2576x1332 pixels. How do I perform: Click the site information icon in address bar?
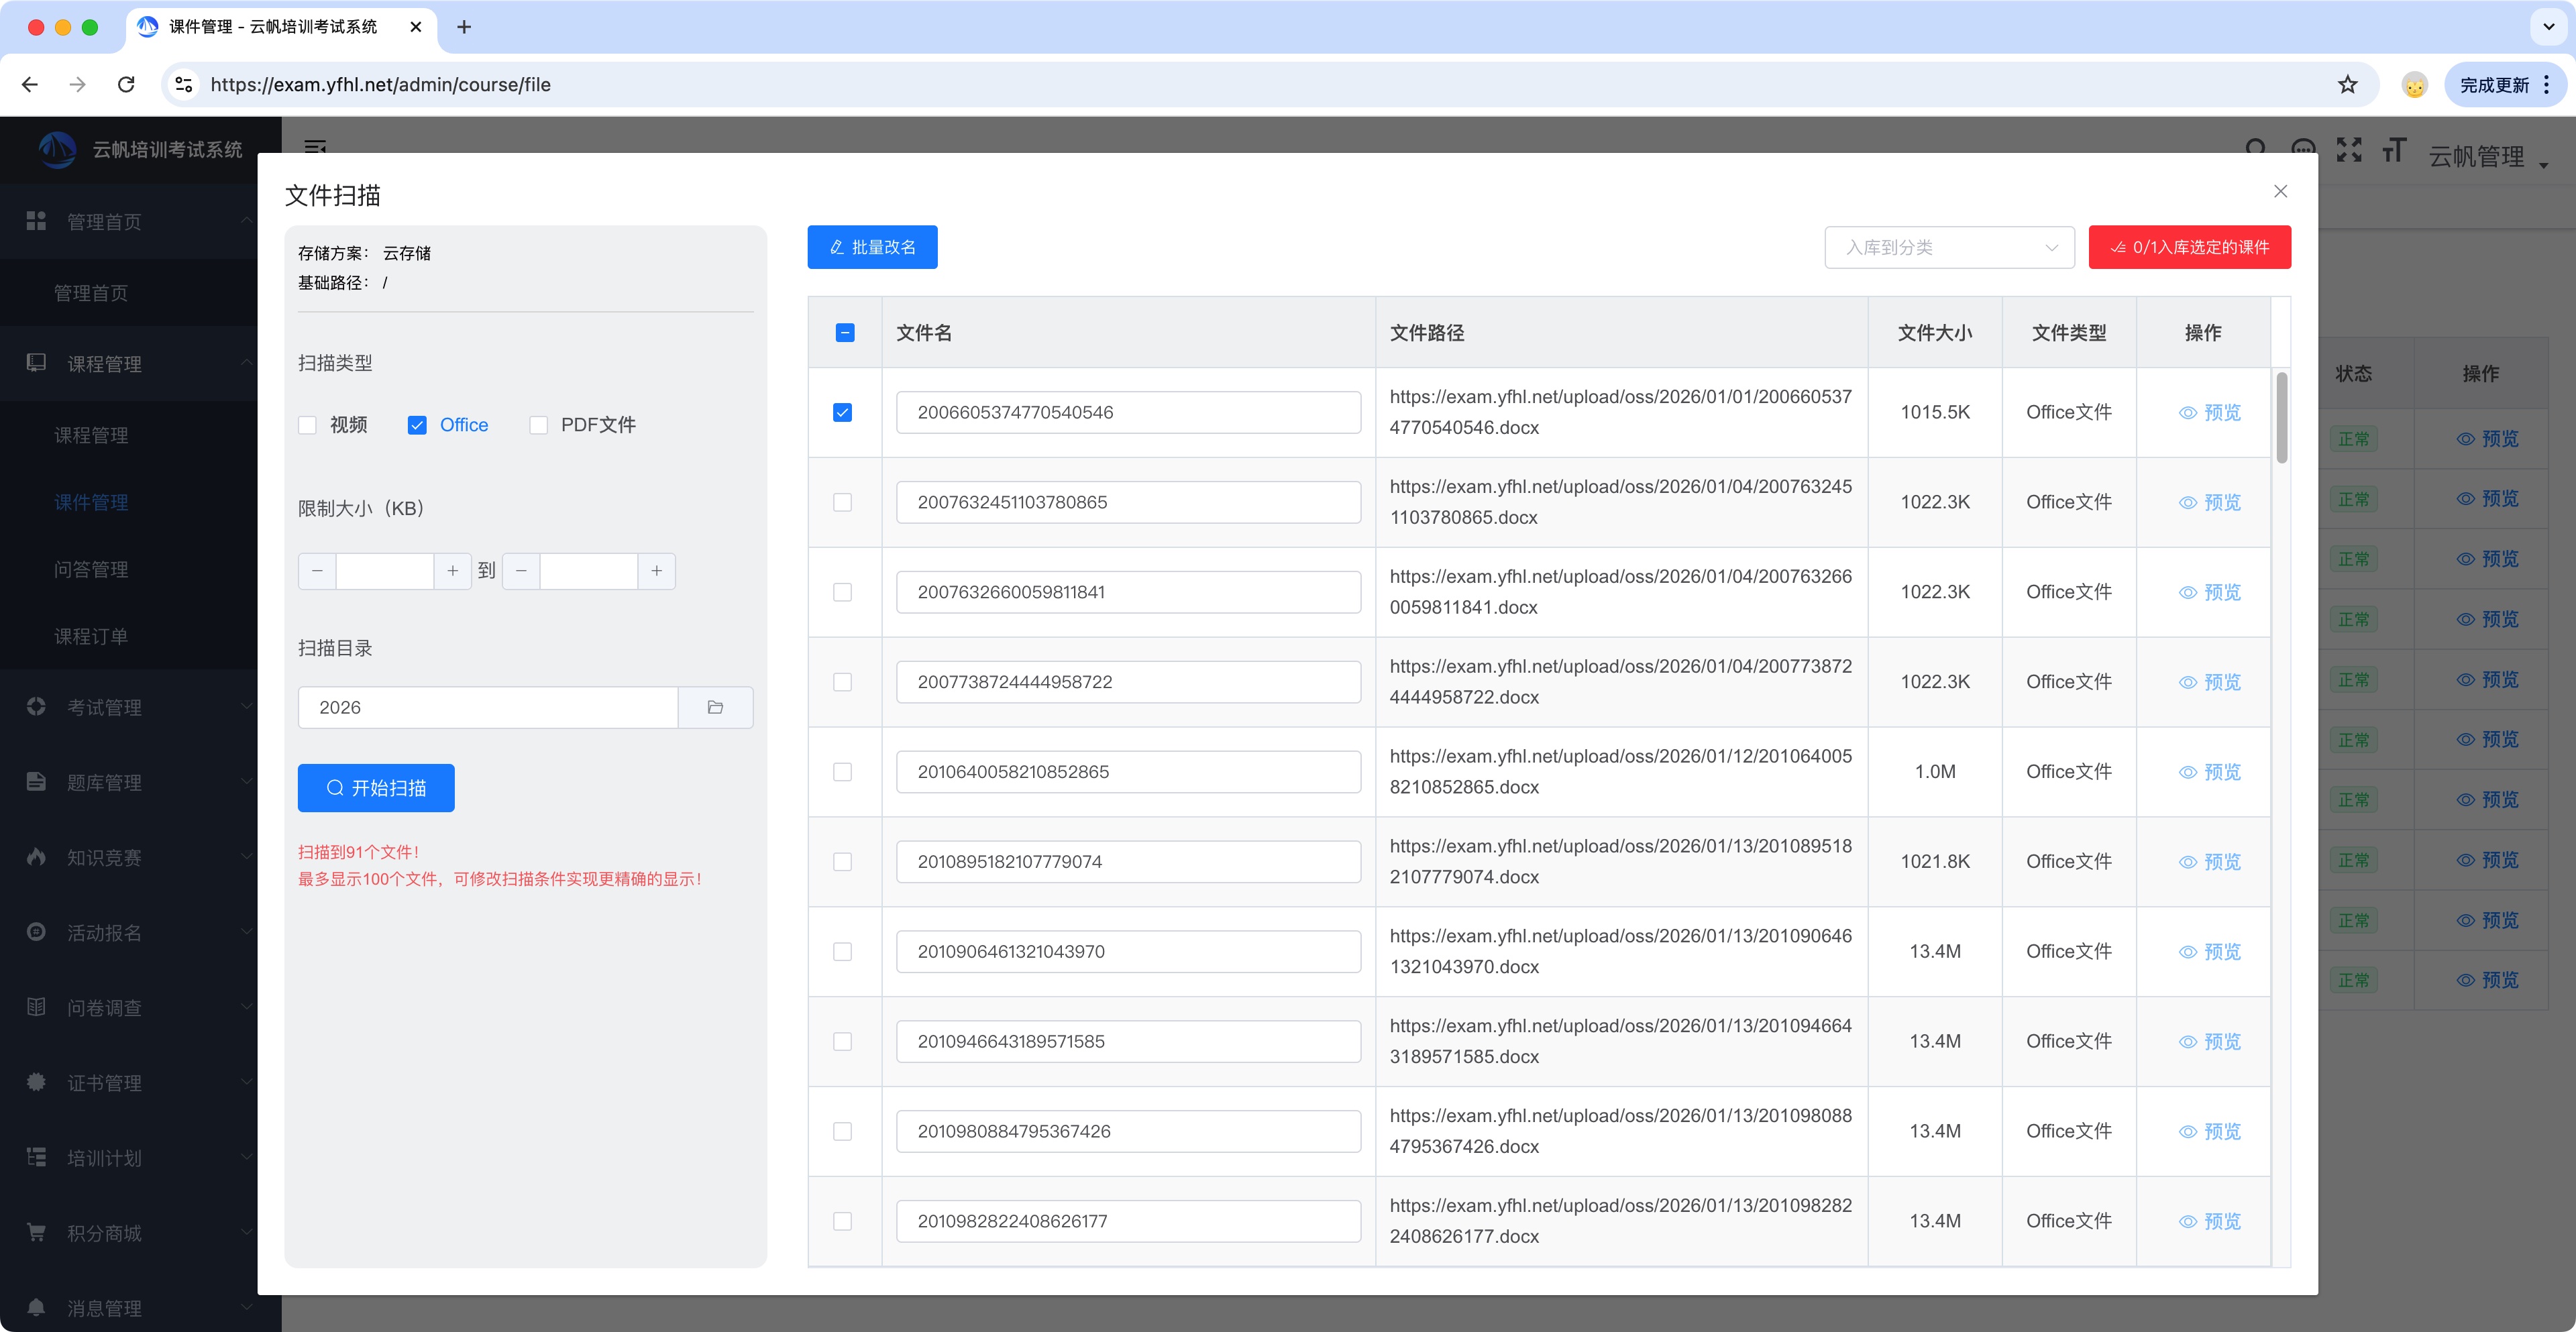click(x=184, y=85)
